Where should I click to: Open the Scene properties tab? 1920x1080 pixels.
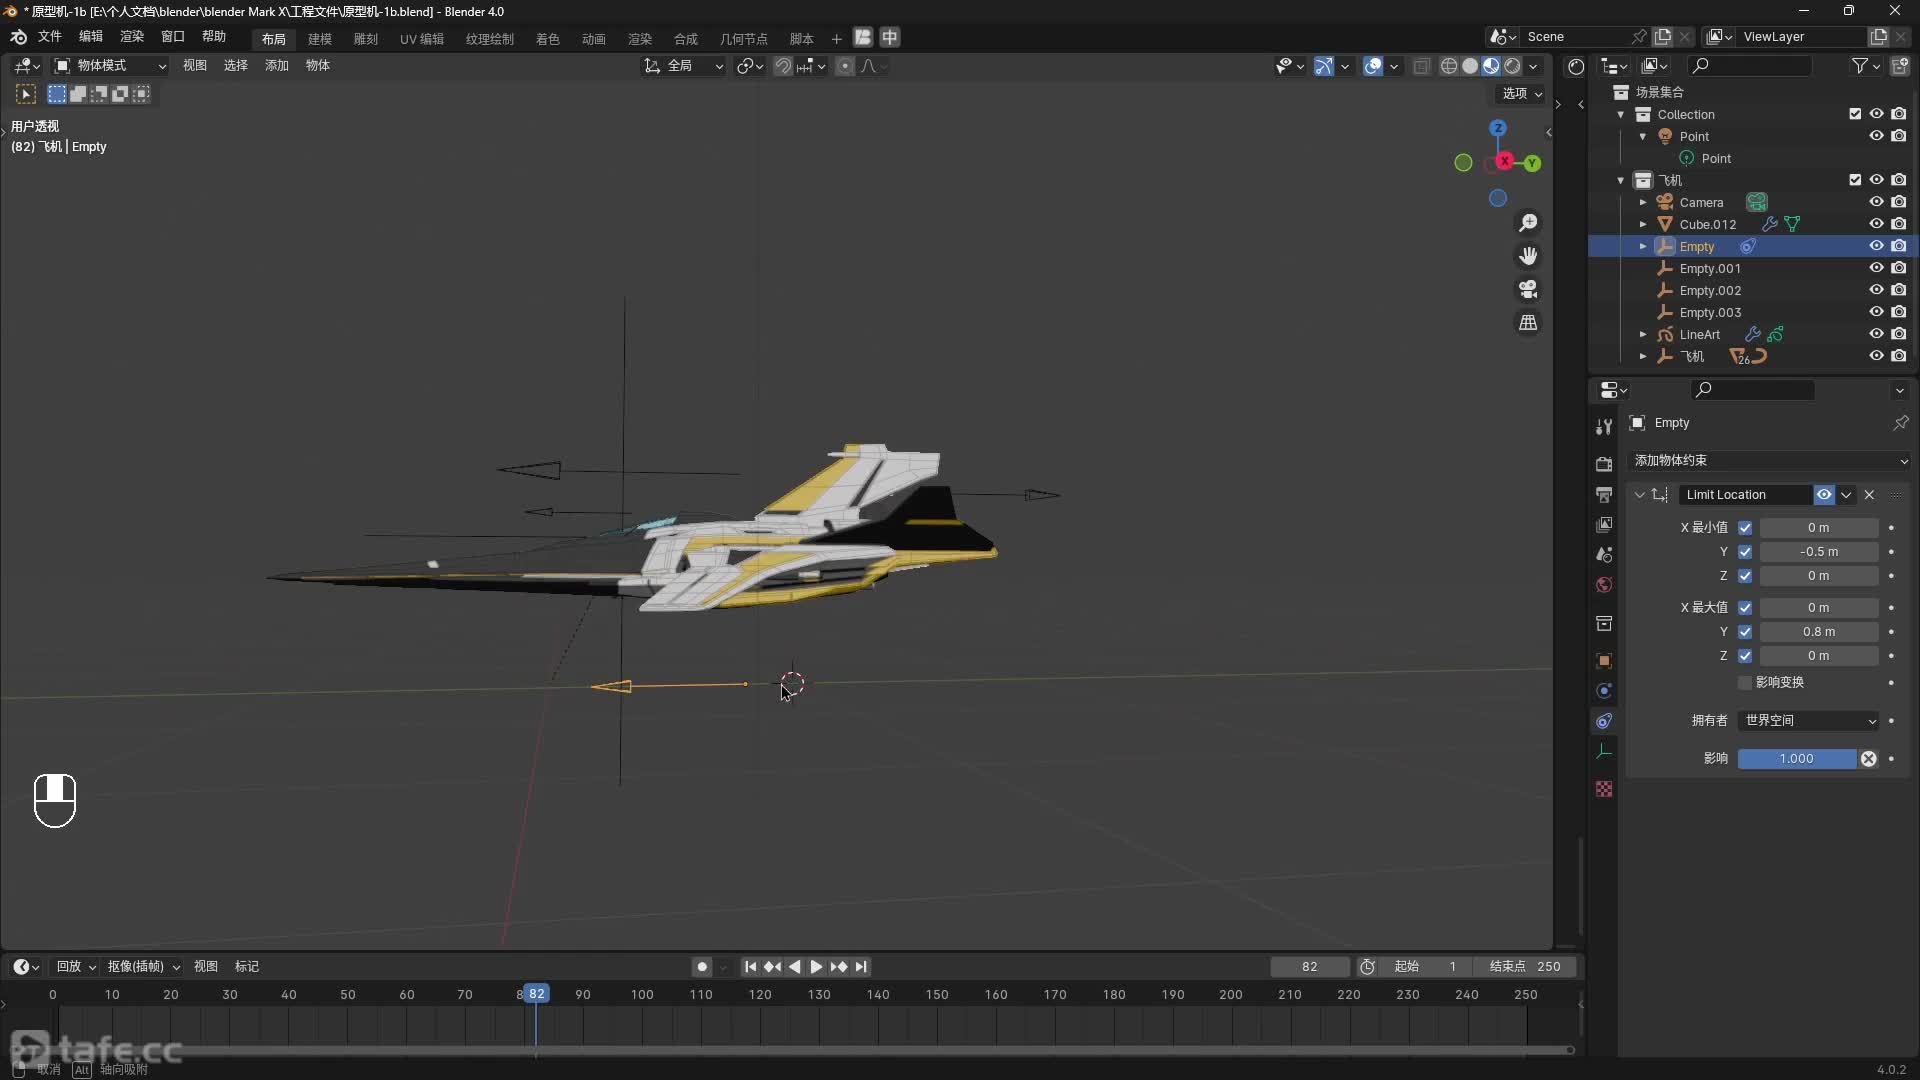click(1604, 555)
